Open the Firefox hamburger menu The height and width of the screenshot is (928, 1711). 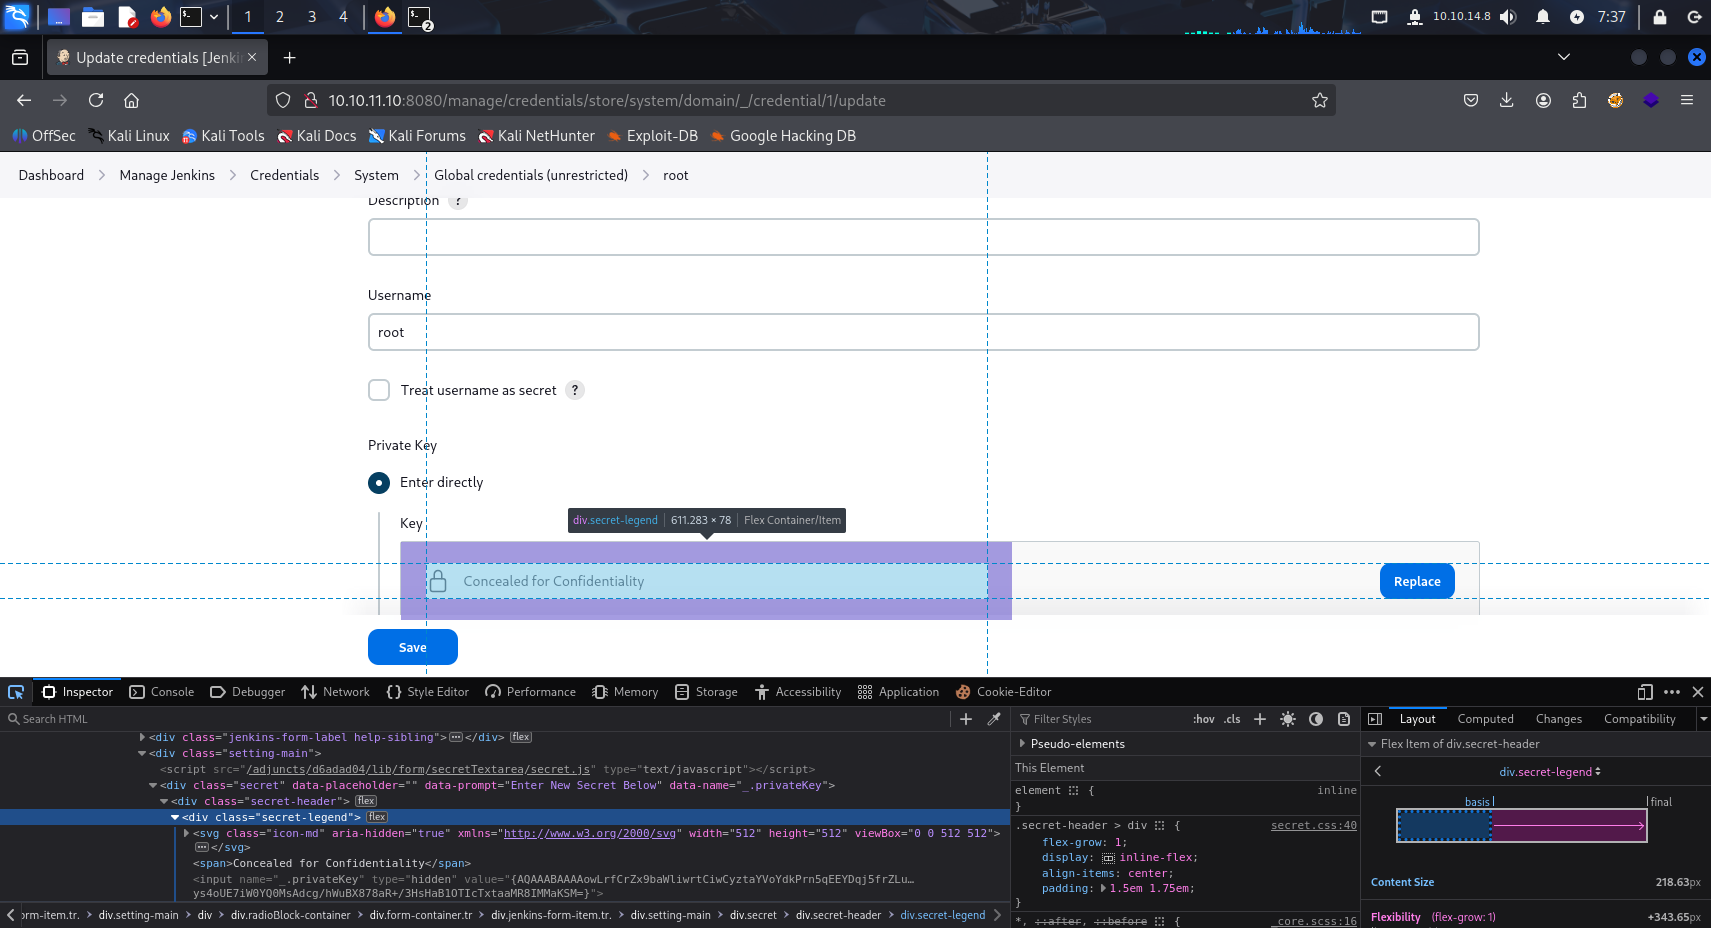coord(1687,100)
